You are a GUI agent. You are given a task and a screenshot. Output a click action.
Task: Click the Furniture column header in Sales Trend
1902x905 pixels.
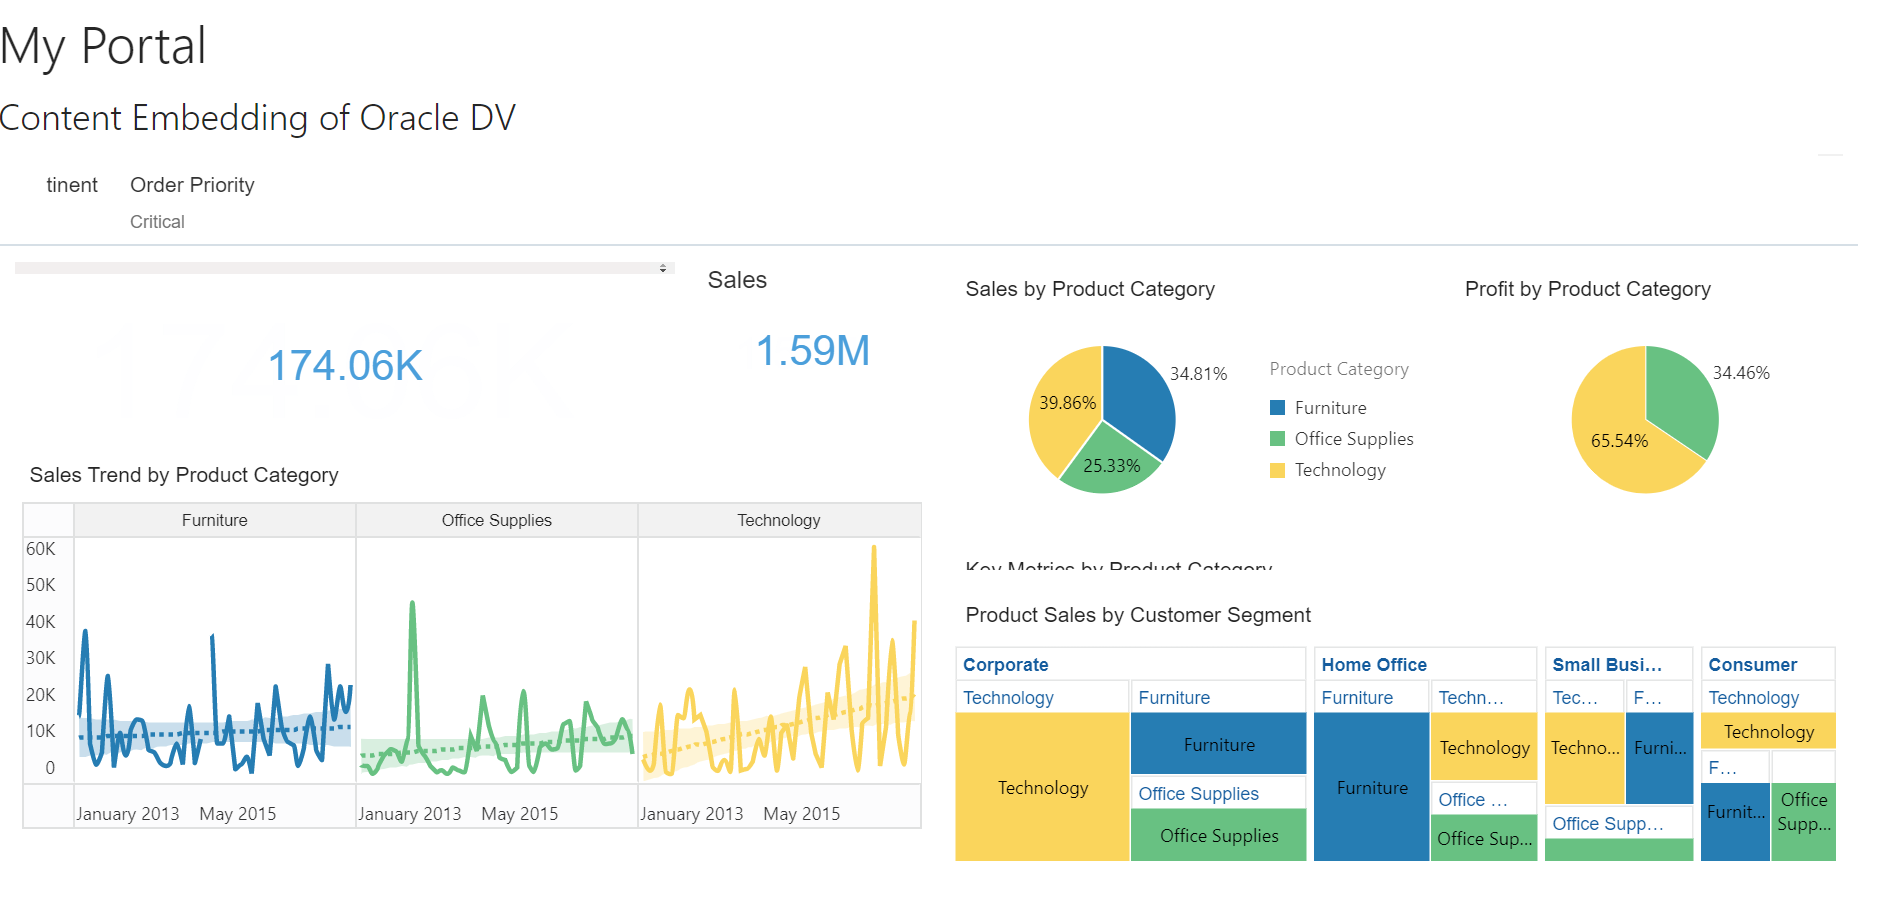pyautogui.click(x=214, y=520)
